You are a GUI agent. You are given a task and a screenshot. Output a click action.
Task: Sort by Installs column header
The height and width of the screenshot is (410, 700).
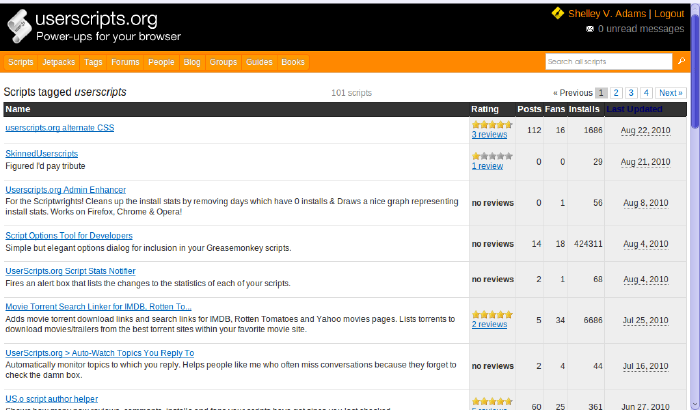pyautogui.click(x=584, y=109)
